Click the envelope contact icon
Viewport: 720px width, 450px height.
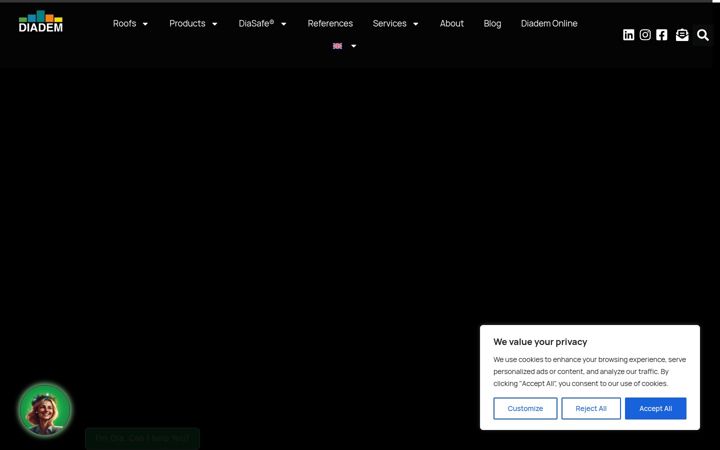tap(682, 35)
